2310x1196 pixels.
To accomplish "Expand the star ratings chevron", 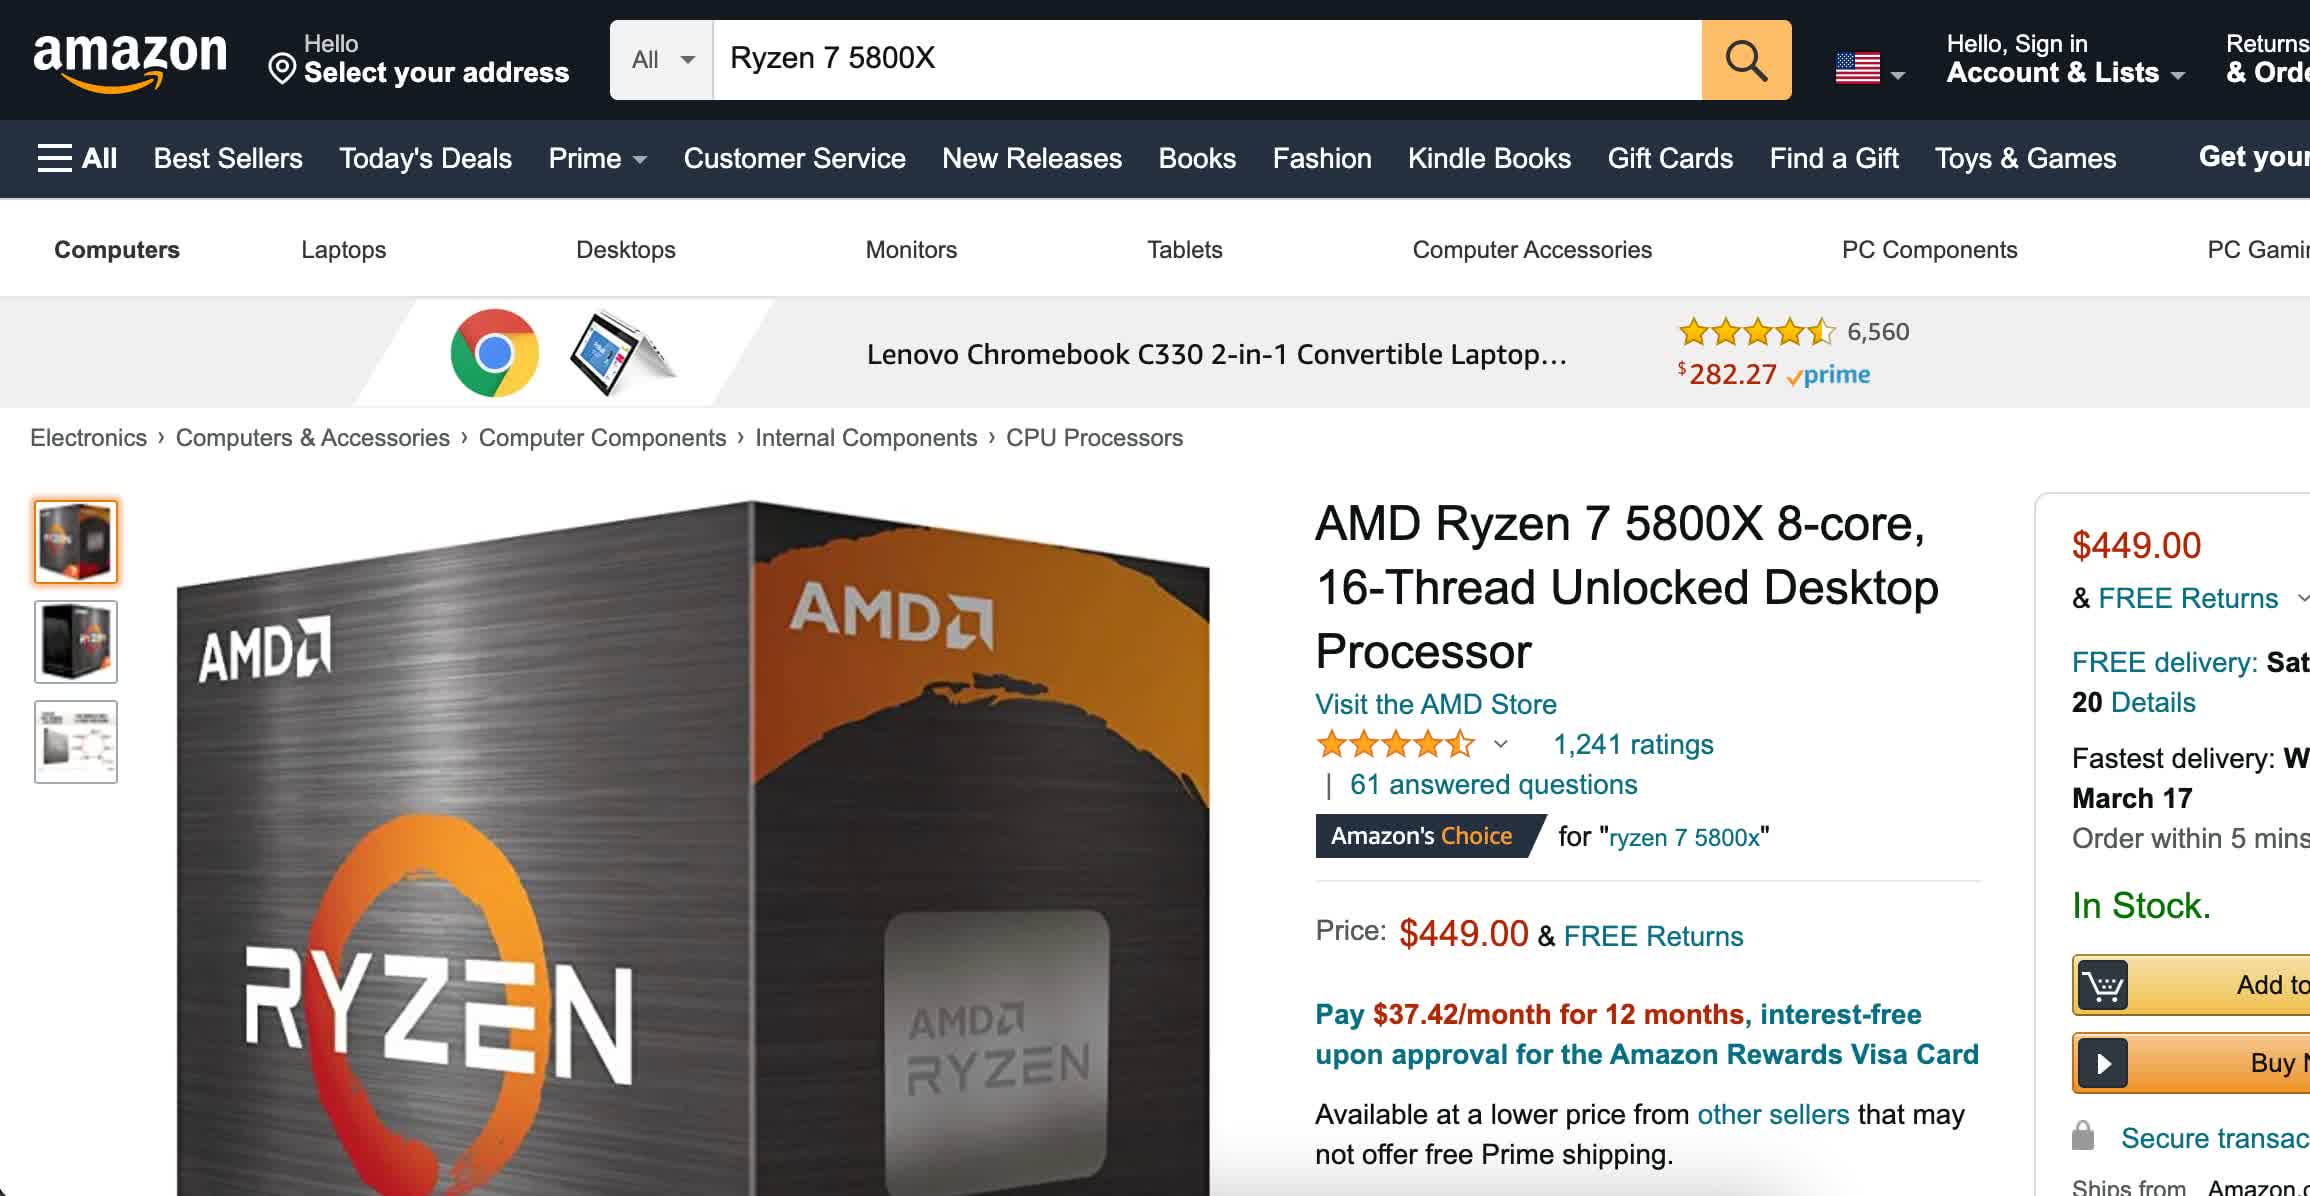I will (x=1500, y=744).
